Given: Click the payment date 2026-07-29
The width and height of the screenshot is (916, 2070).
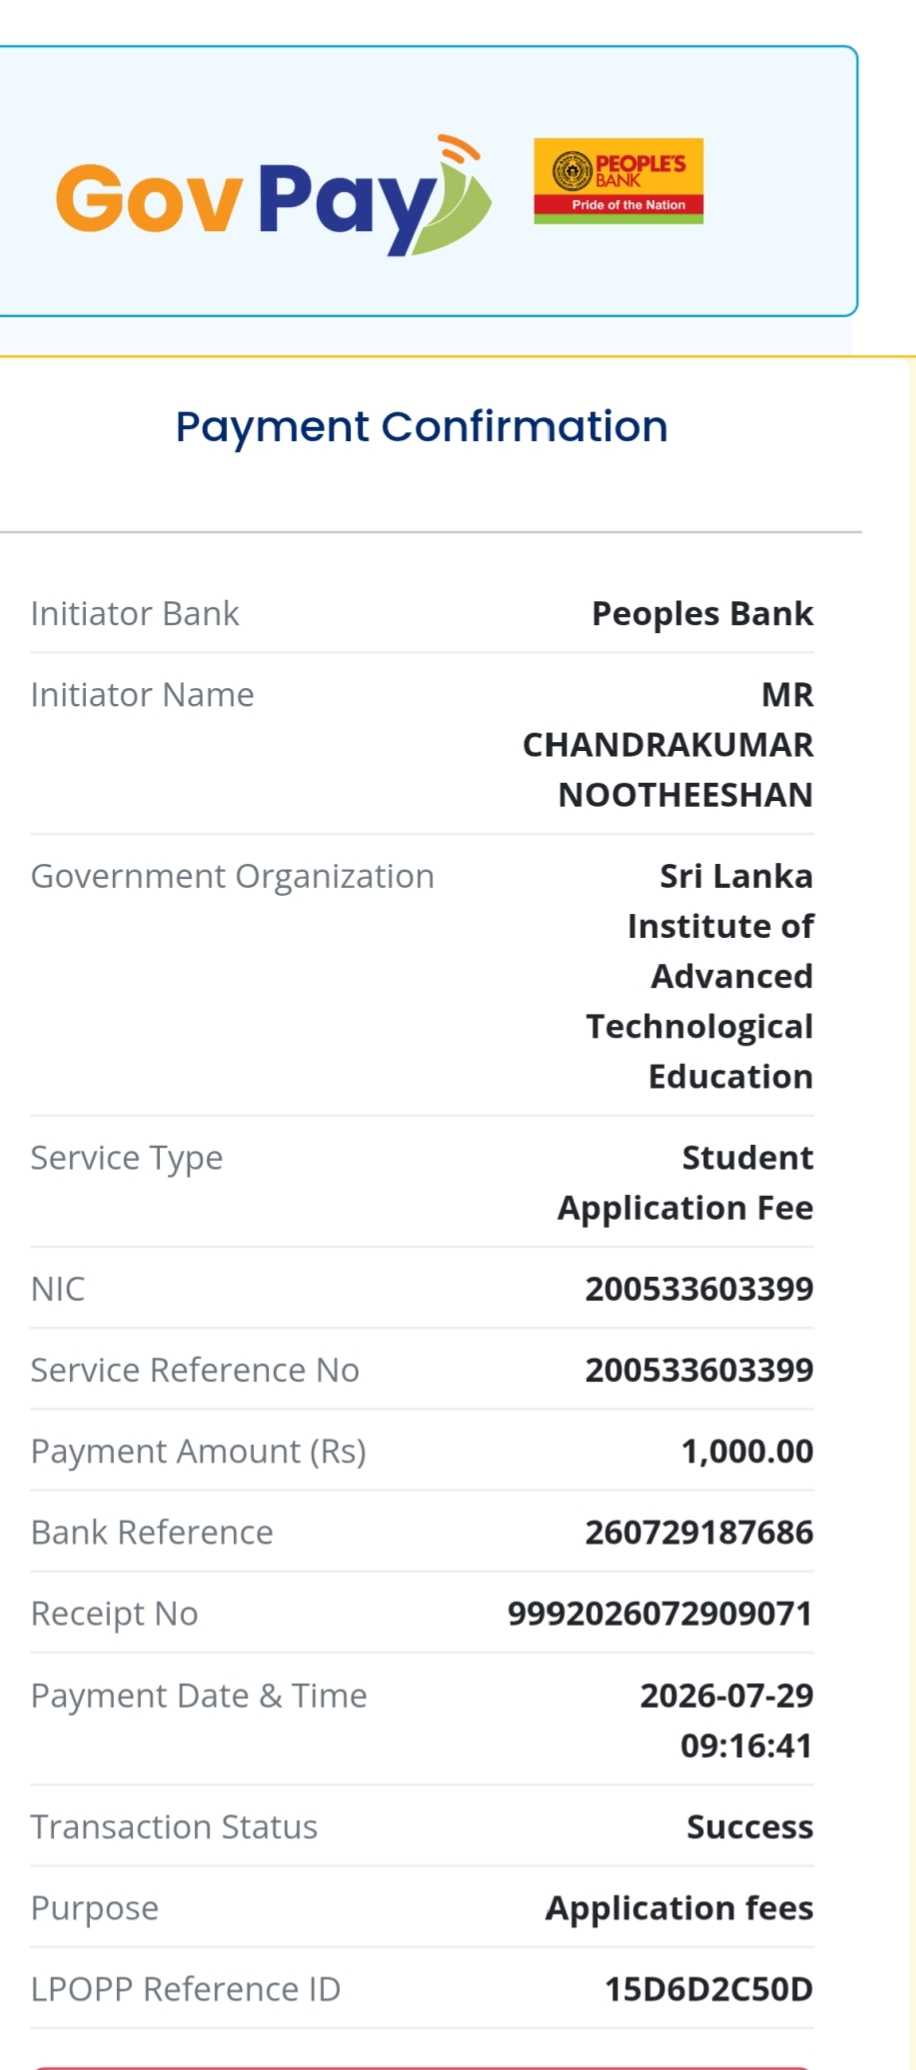Looking at the screenshot, I should (727, 1695).
